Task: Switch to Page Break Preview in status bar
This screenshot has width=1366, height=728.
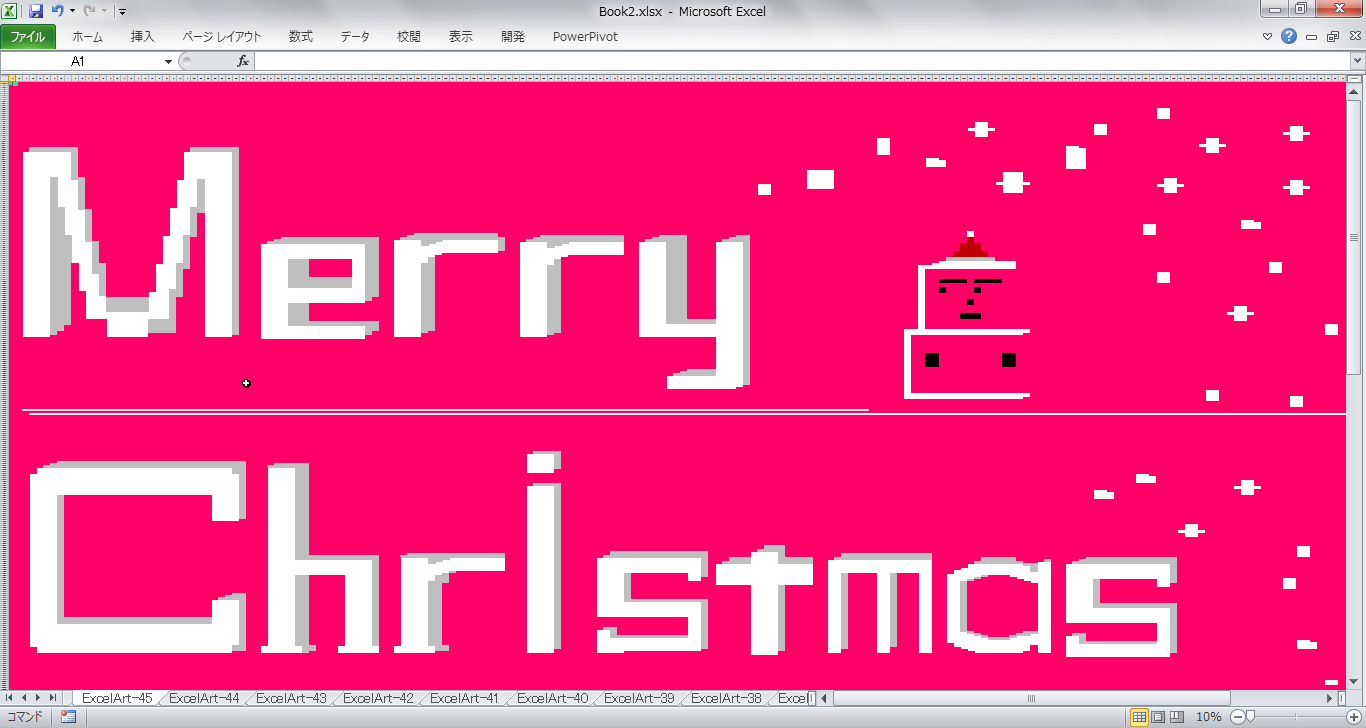Action: (1177, 717)
